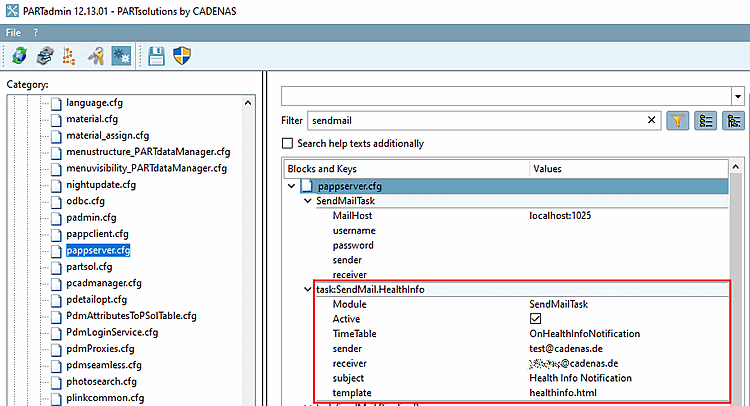Click the Values column header
This screenshot has width=750, height=406.
(x=629, y=169)
